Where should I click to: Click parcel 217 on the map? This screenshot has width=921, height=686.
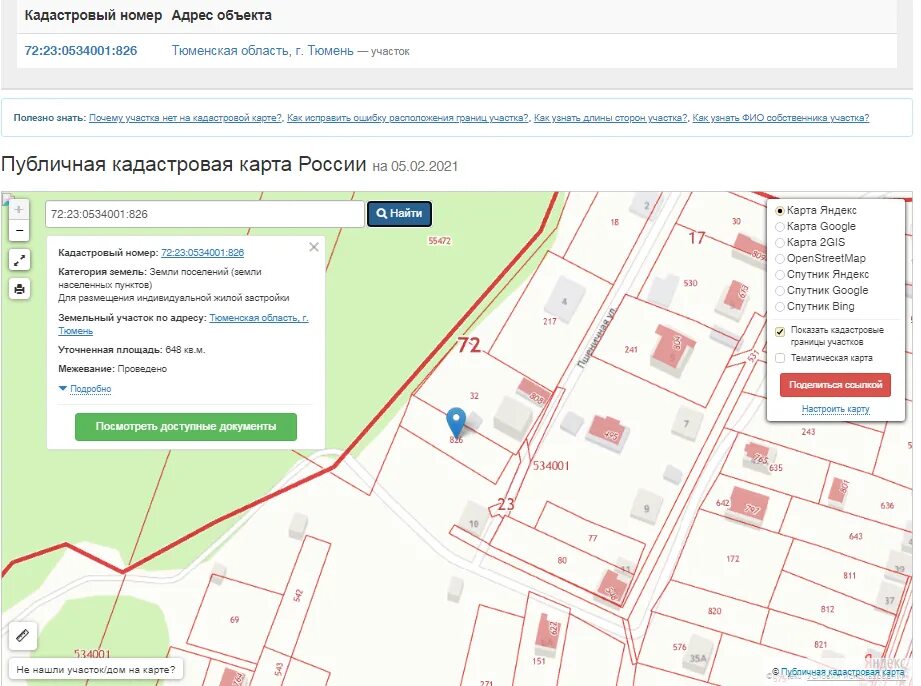550,321
